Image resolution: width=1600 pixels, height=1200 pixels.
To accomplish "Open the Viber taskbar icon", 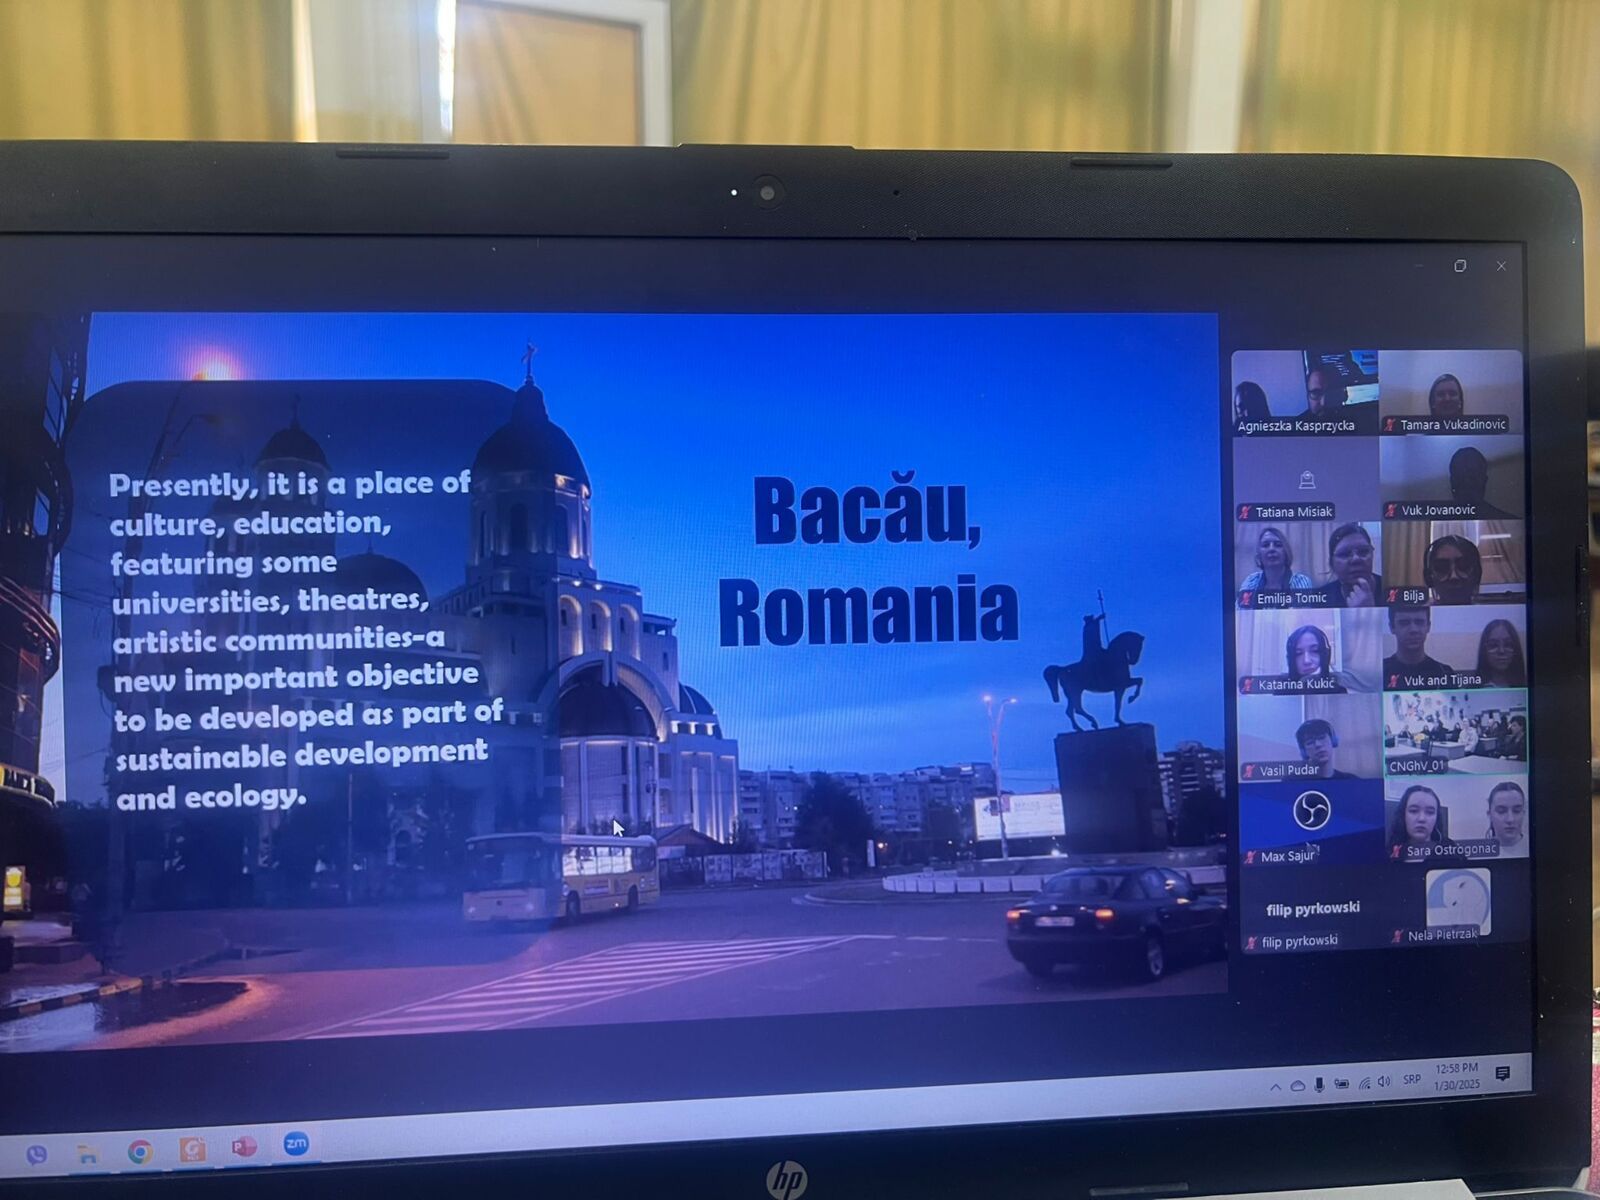I will pos(37,1156).
